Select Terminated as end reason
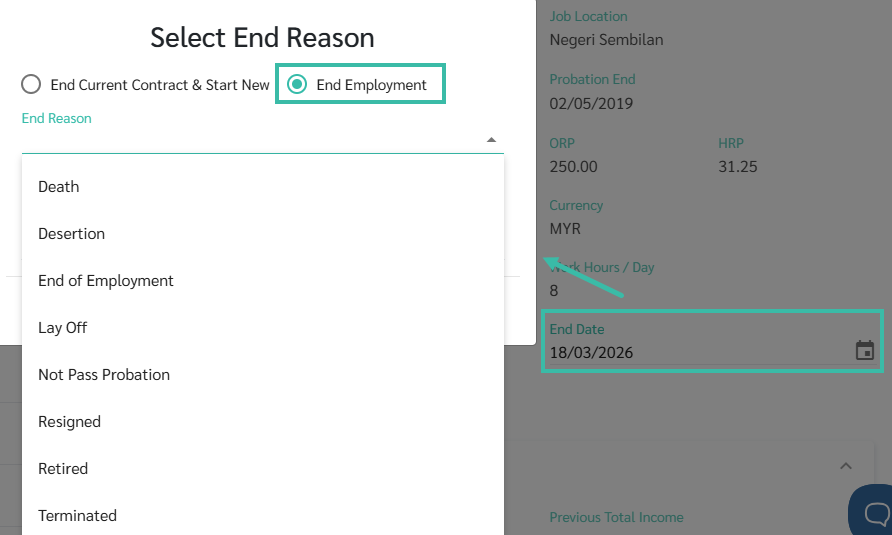Image resolution: width=892 pixels, height=535 pixels. (77, 516)
